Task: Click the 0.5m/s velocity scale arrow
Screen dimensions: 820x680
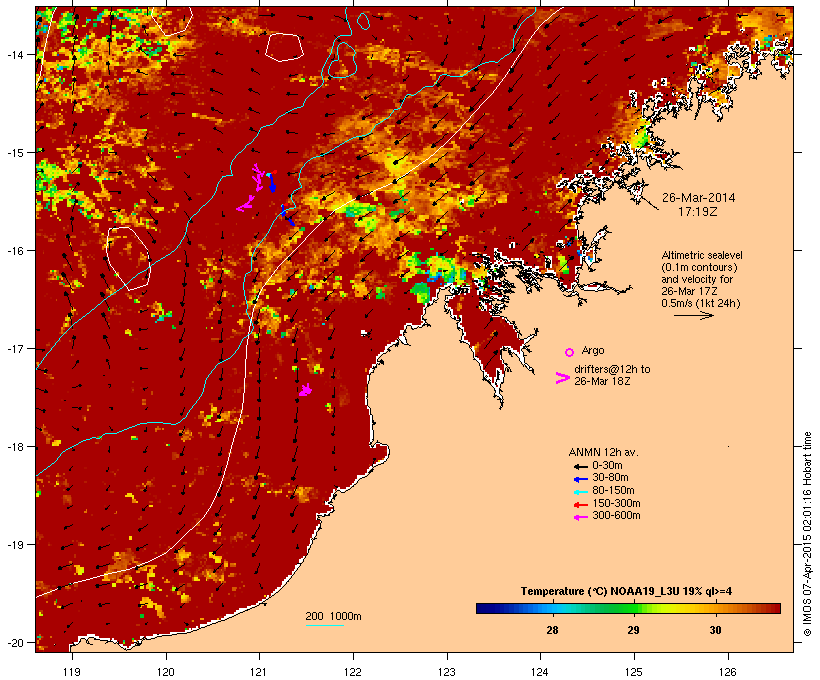Action: point(693,315)
